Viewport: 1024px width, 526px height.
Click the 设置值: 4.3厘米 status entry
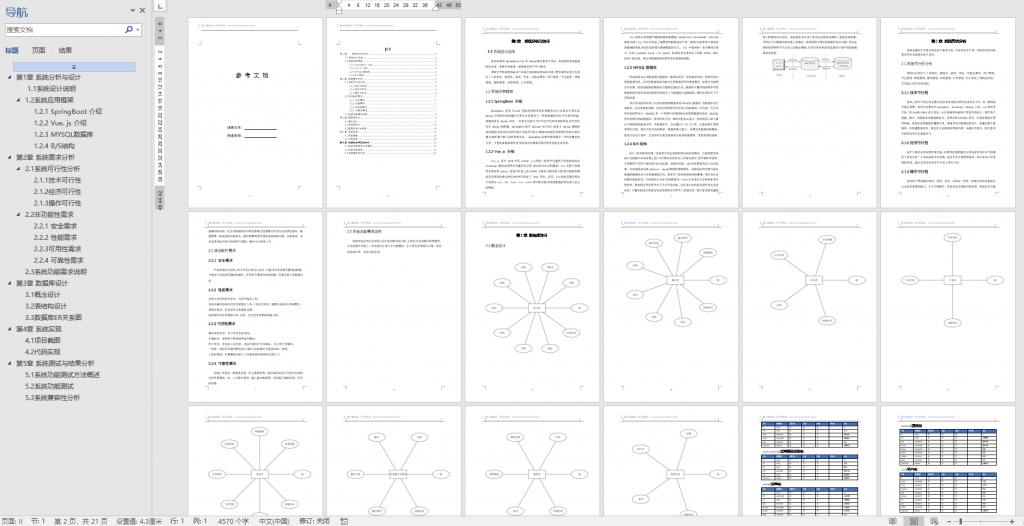point(138,521)
